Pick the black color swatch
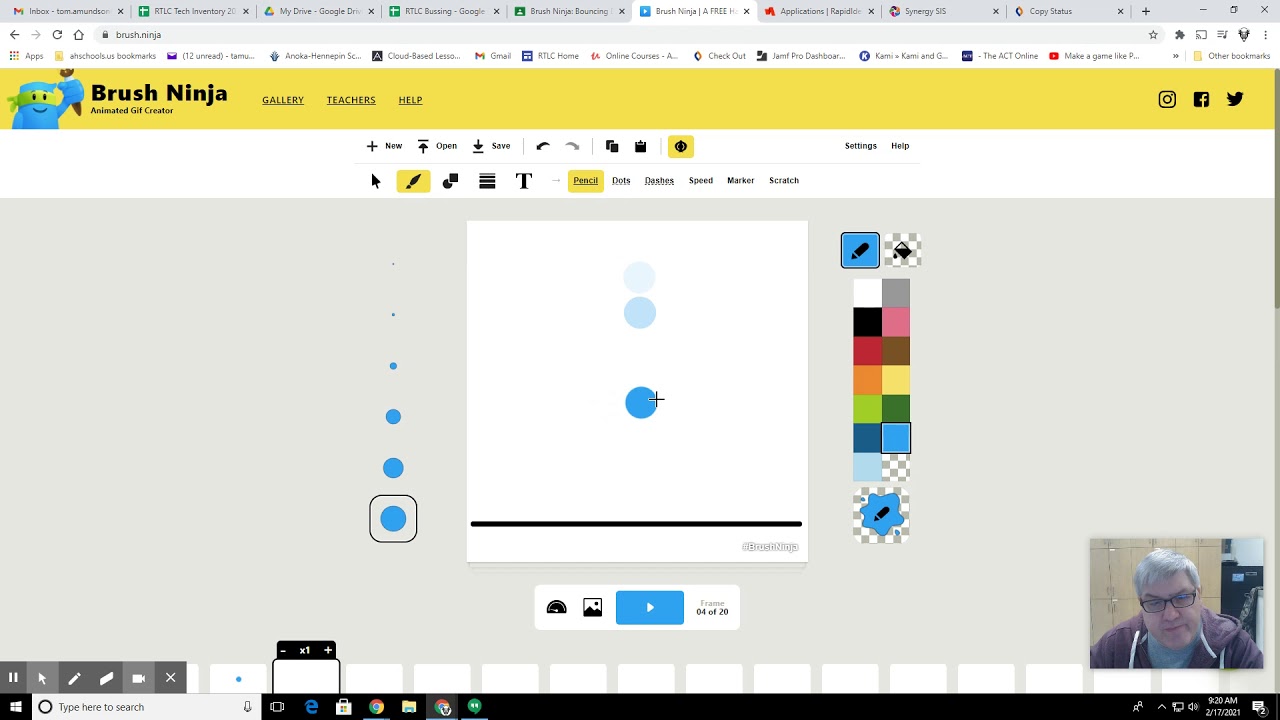Viewport: 1280px width, 720px height. [x=867, y=322]
